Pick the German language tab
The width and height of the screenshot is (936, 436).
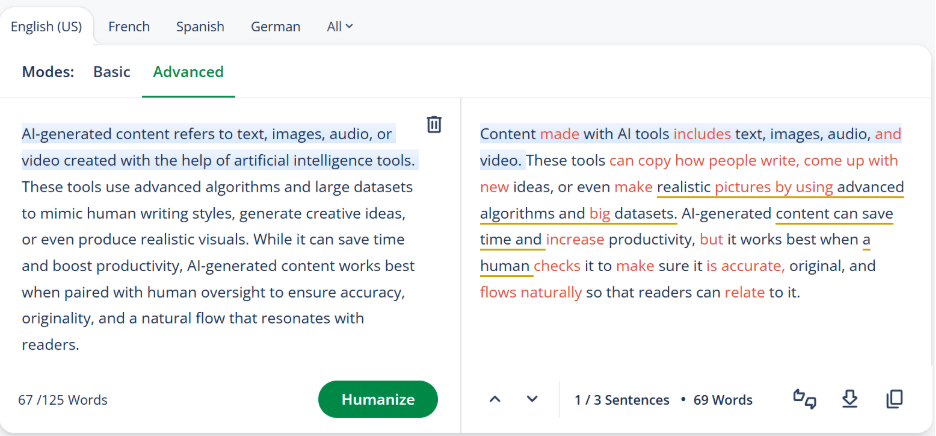tap(275, 27)
